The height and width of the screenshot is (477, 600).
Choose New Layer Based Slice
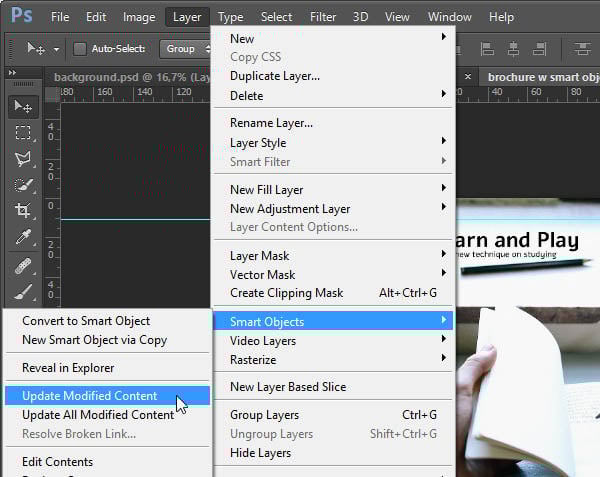tap(333, 386)
